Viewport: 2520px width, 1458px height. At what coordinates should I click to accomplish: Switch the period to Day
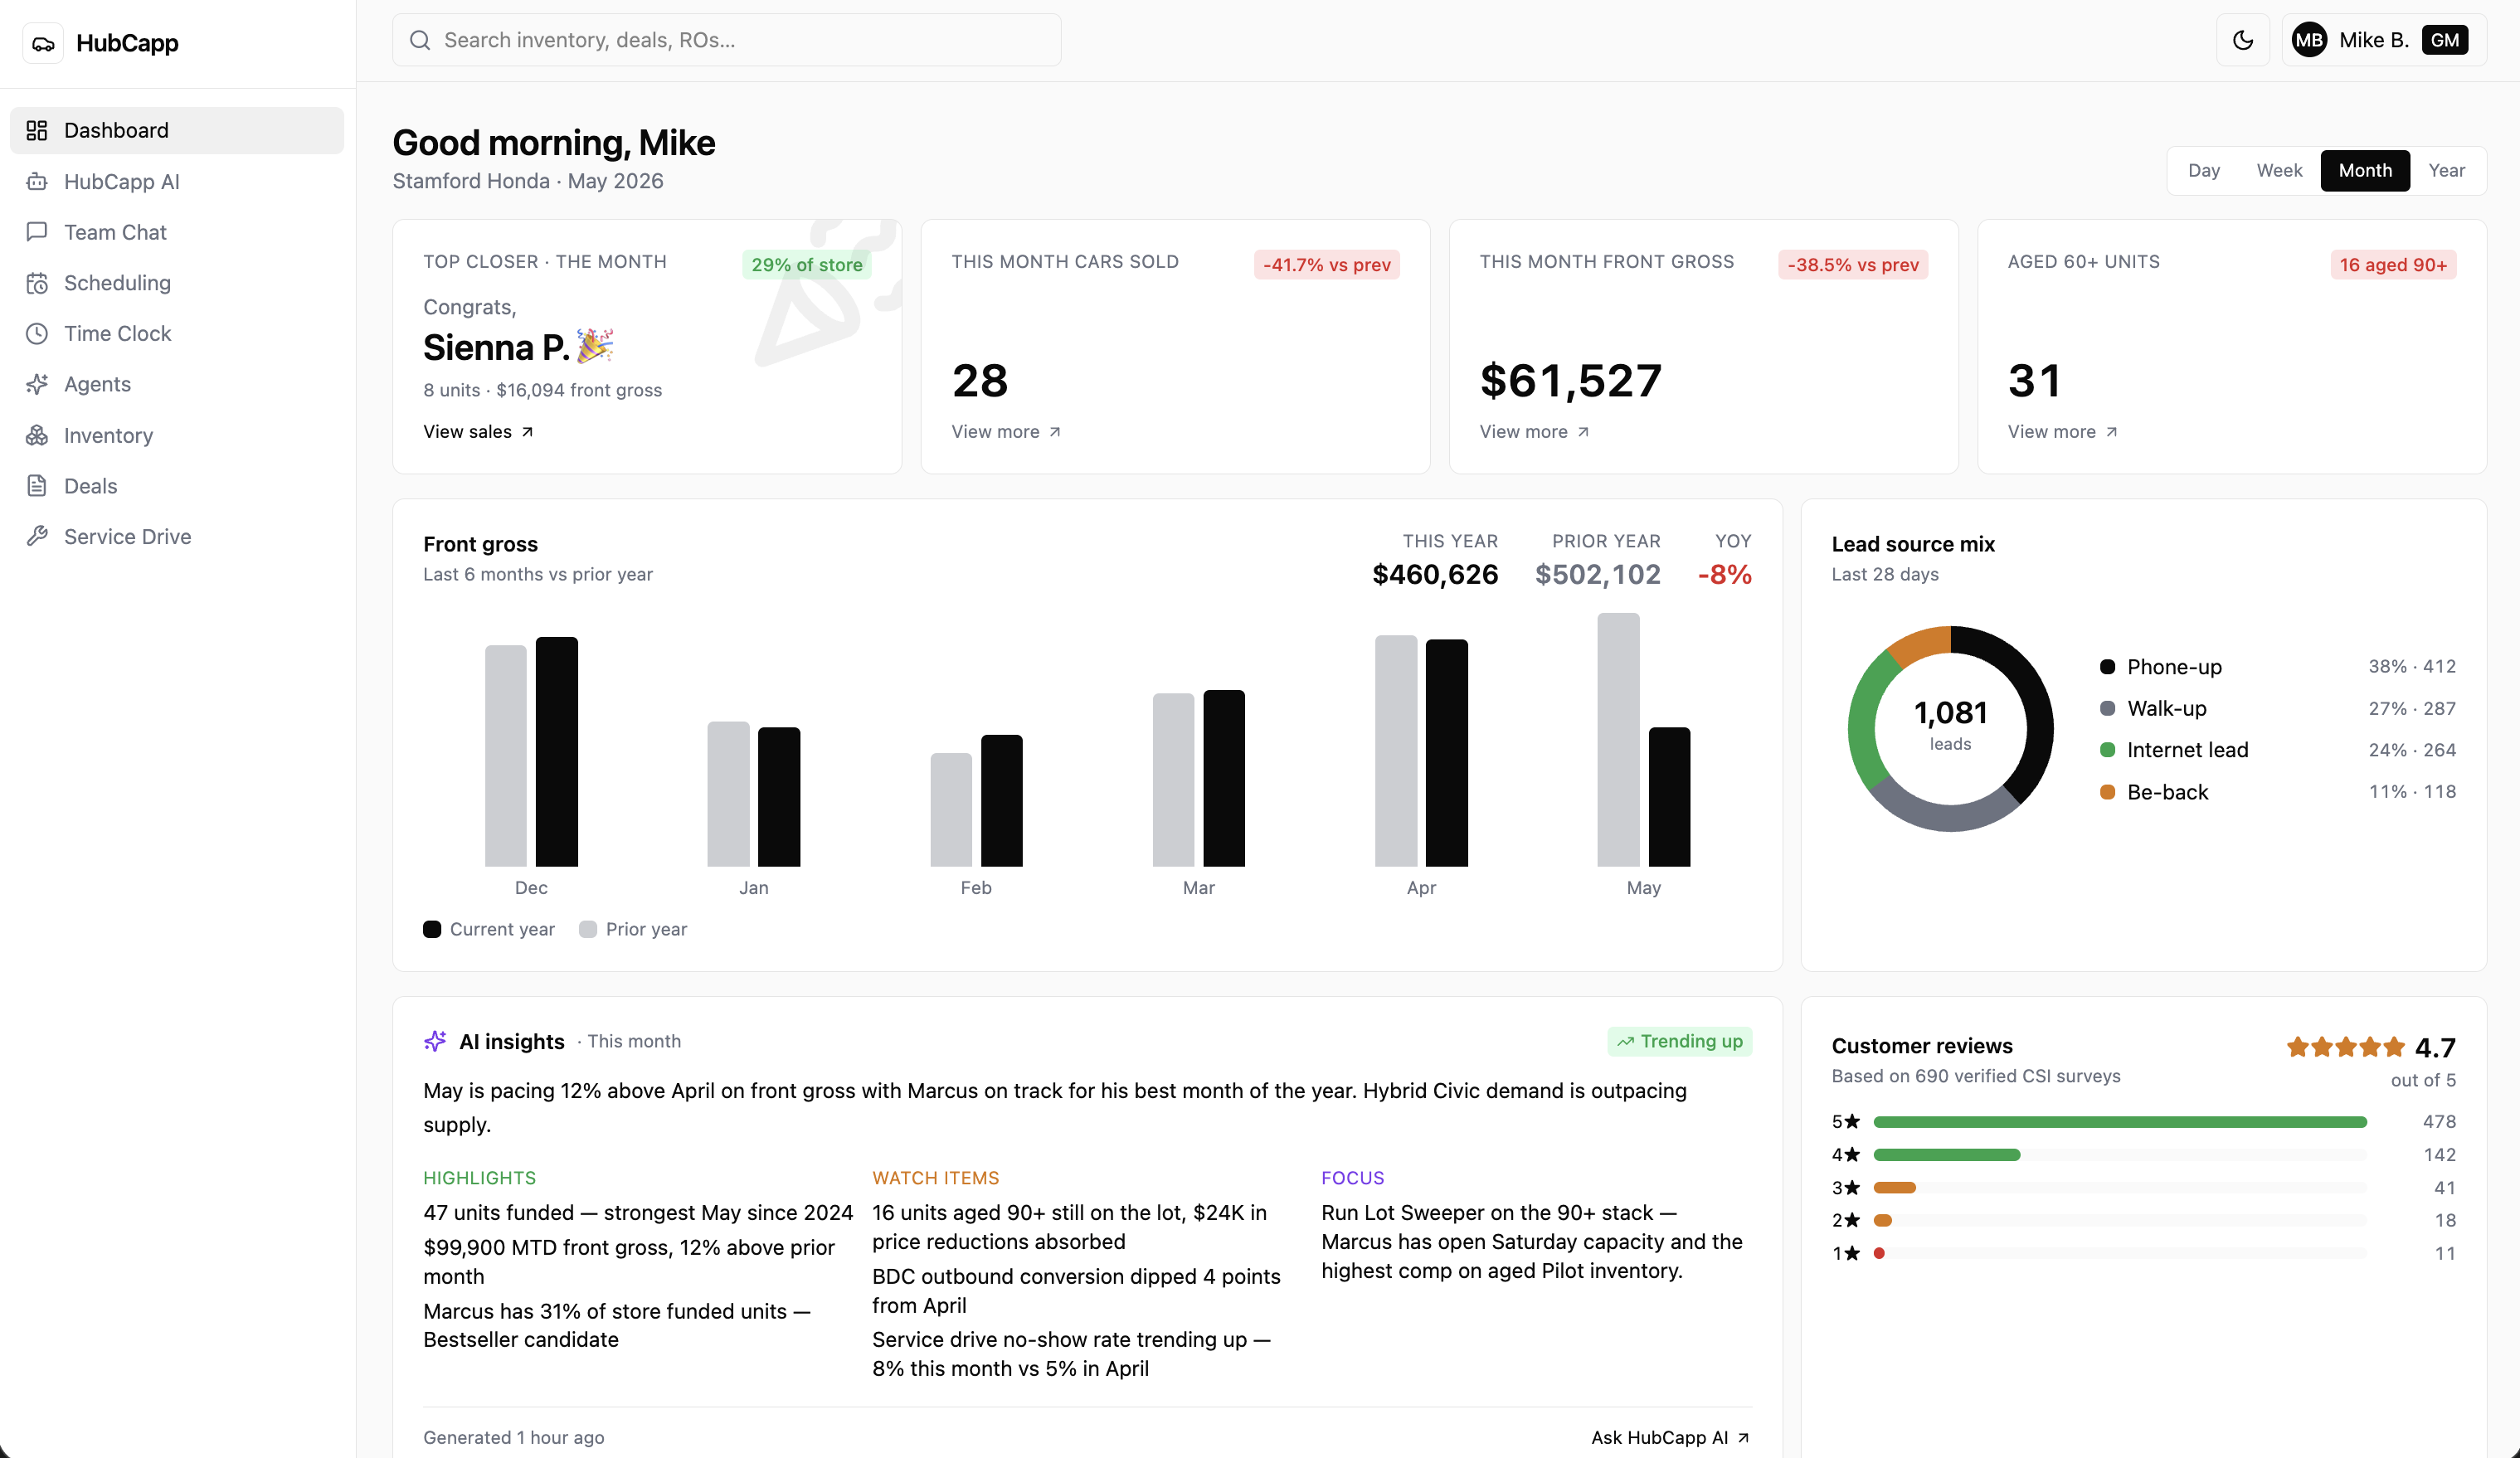pos(2204,170)
